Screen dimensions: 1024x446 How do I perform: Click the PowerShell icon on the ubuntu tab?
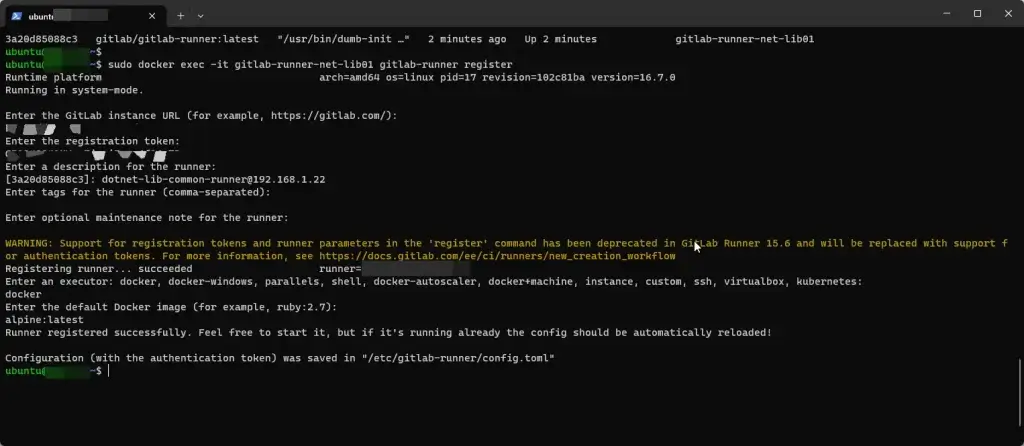(x=16, y=16)
